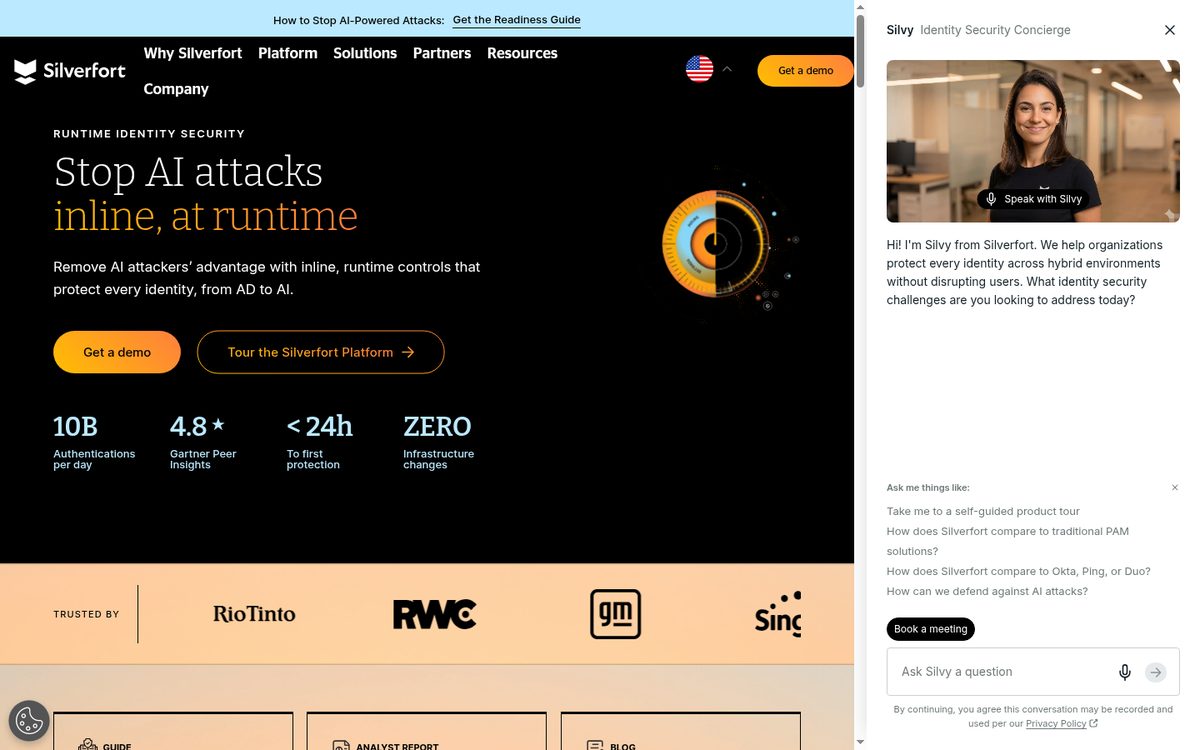Viewport: 1200px width, 750px height.
Task: Click the Blog card icon
Action: (595, 745)
